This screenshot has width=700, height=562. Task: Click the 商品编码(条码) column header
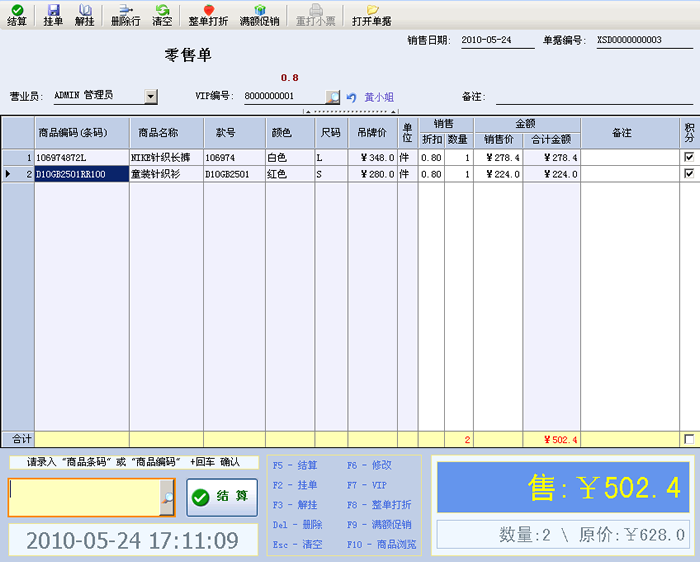tap(82, 133)
